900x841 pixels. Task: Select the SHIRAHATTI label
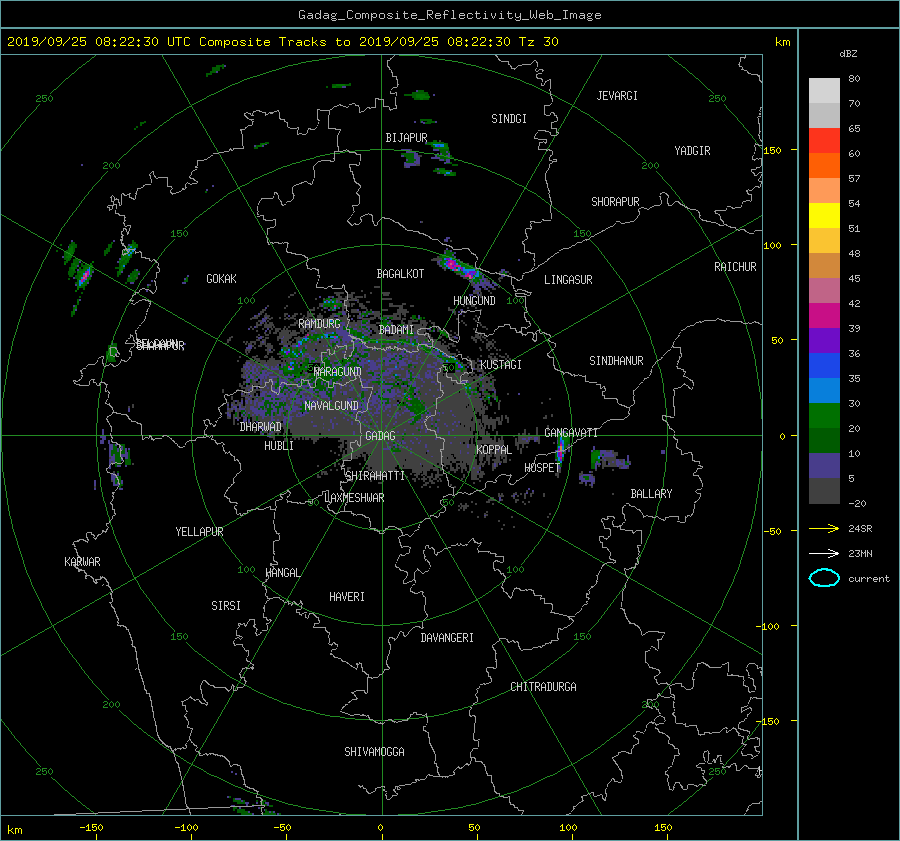(375, 476)
